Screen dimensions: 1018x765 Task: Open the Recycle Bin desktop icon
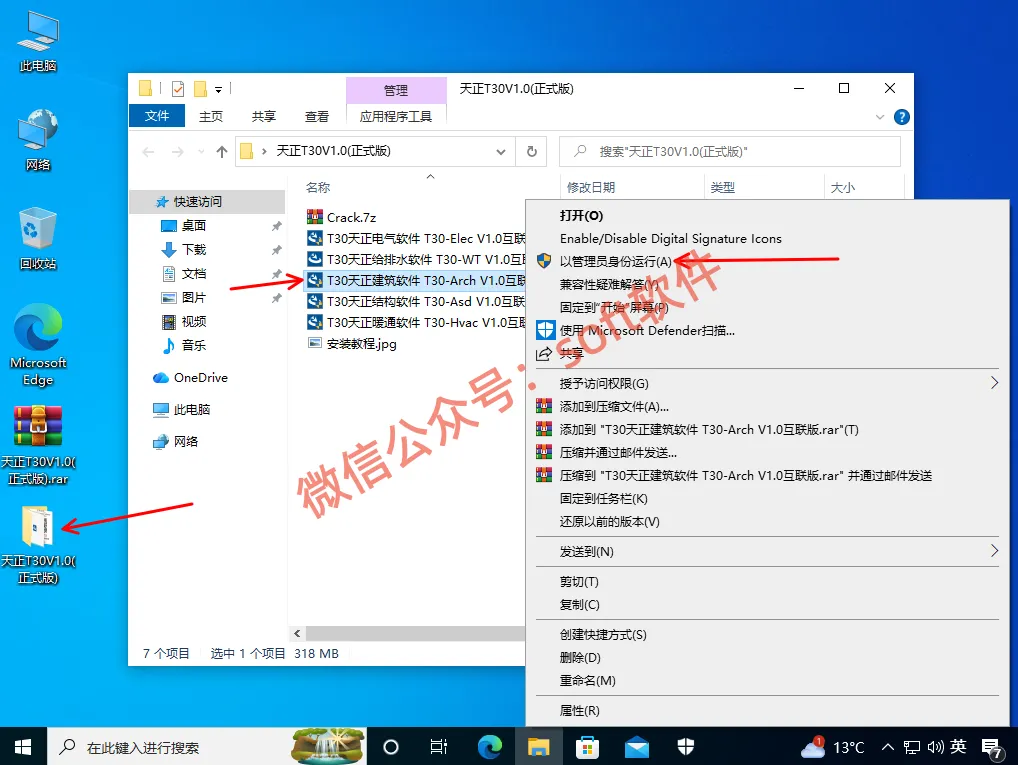[x=38, y=238]
